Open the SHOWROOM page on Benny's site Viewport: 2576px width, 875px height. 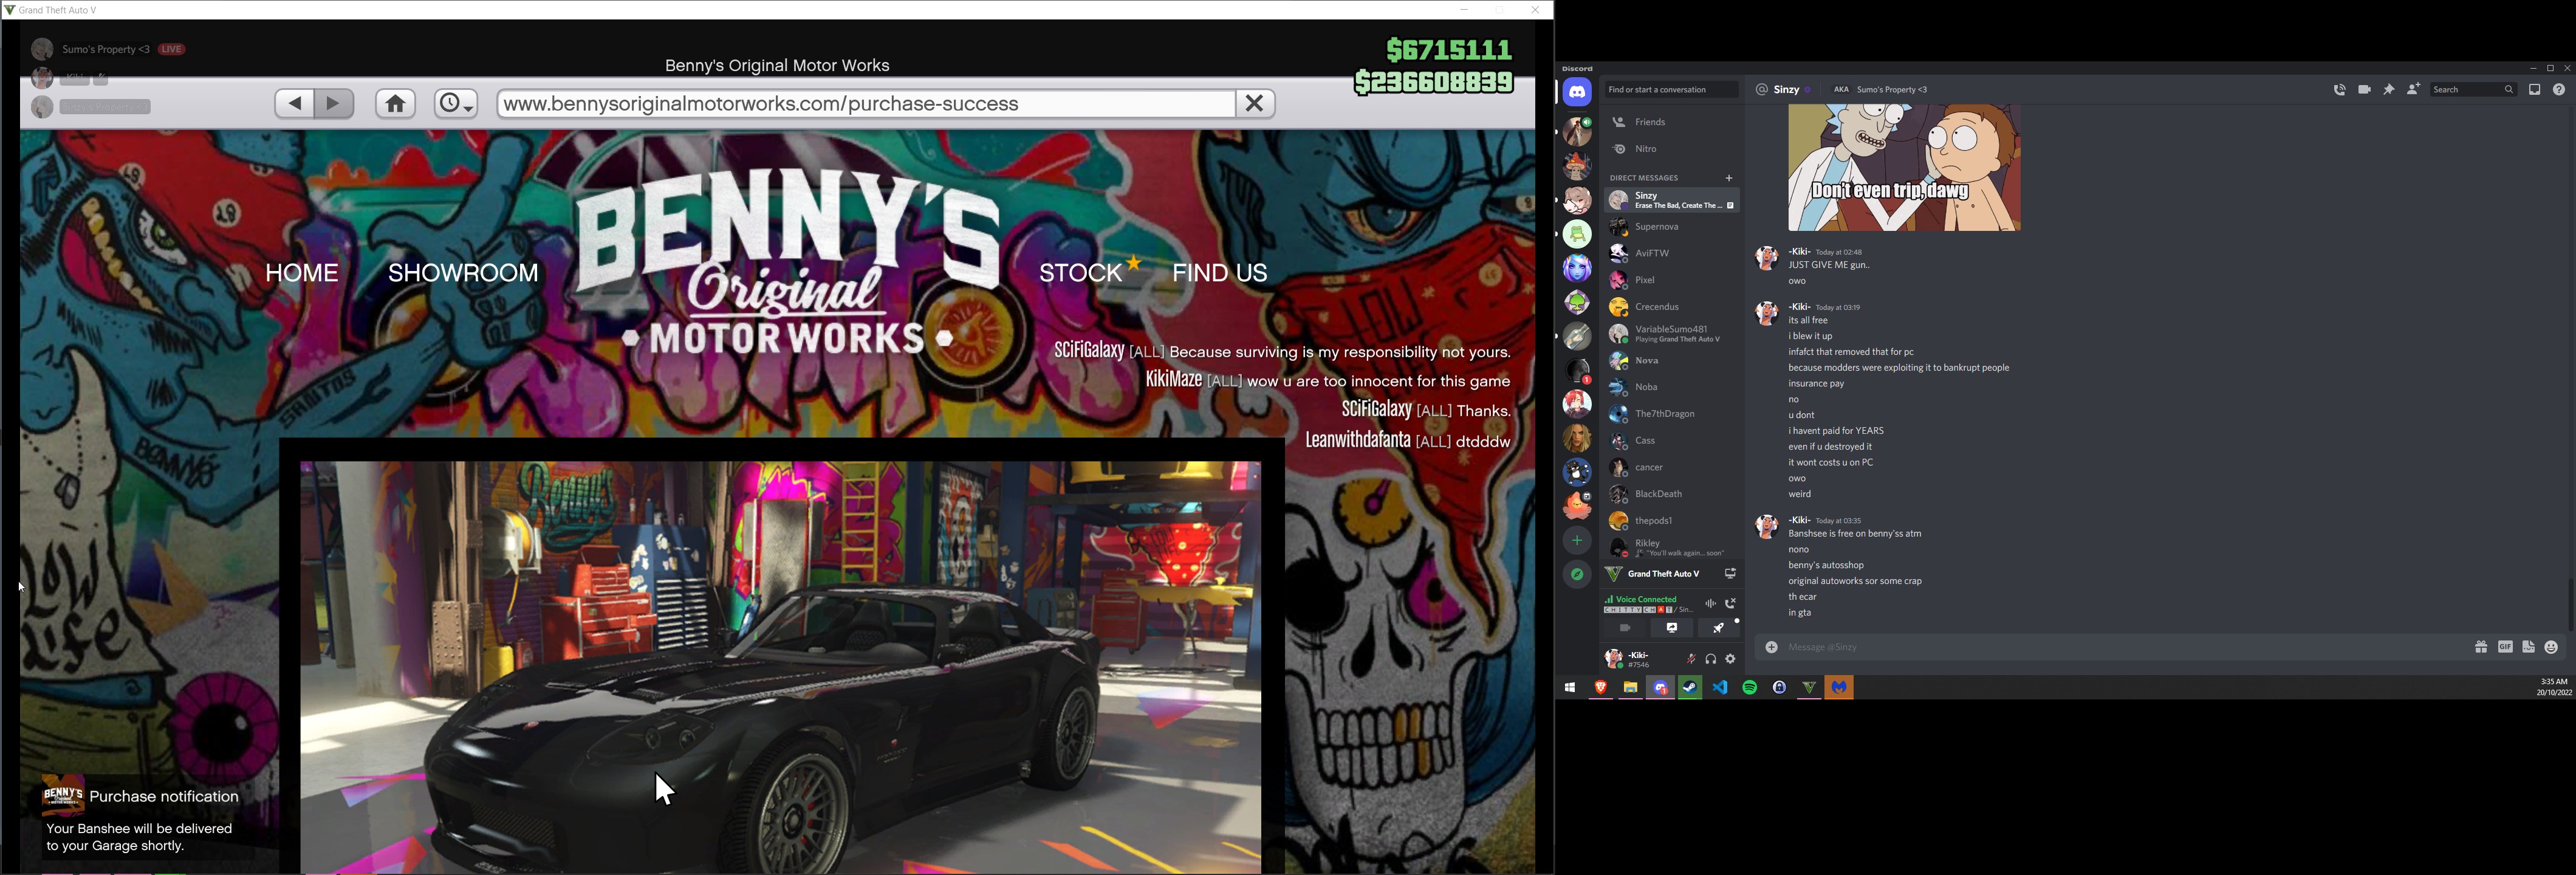coord(463,273)
